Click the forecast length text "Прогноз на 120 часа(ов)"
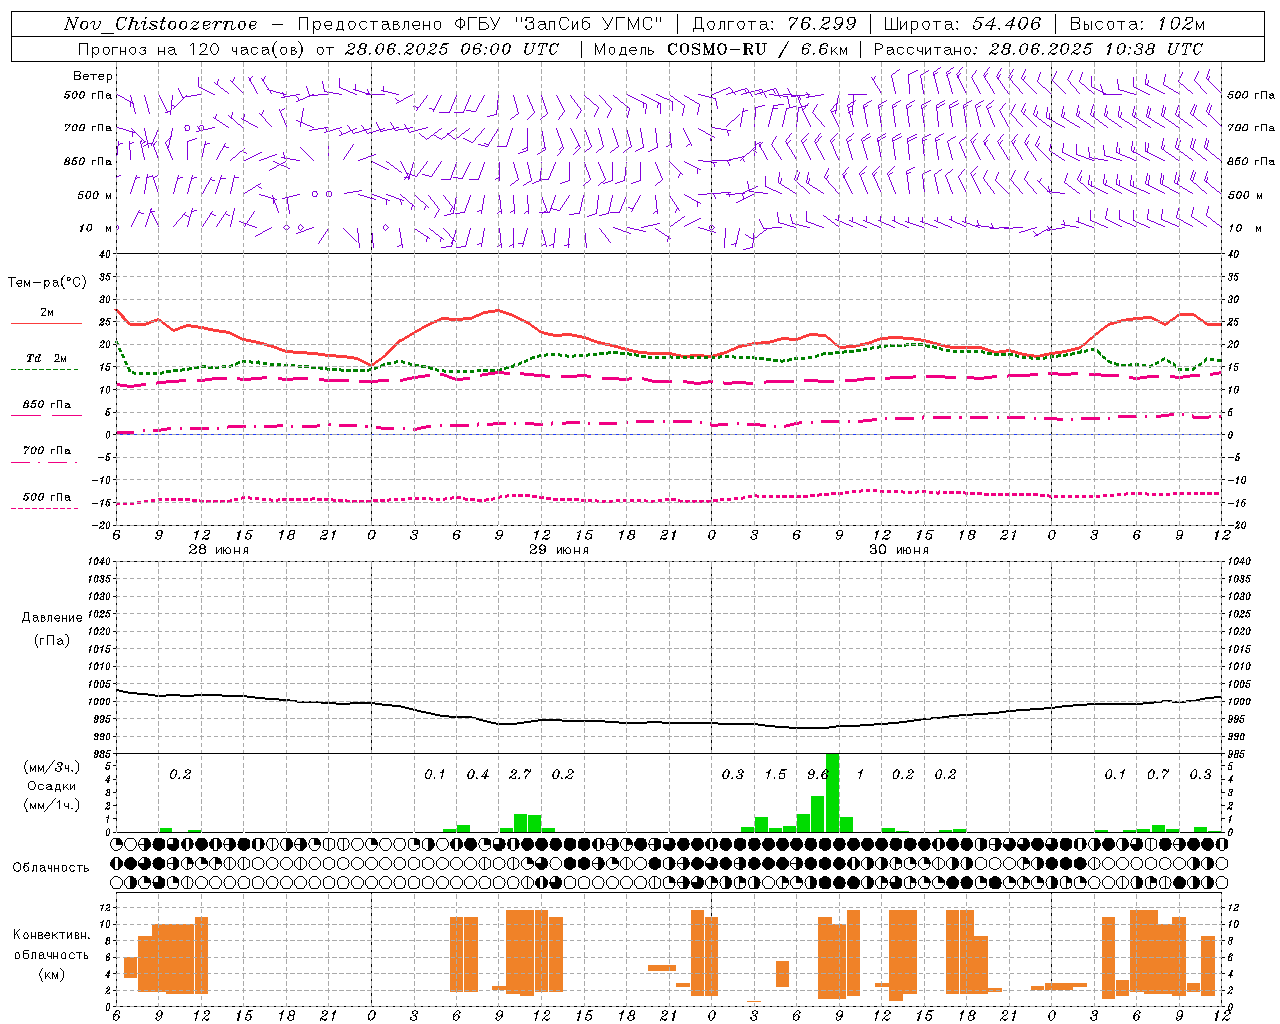 point(192,49)
